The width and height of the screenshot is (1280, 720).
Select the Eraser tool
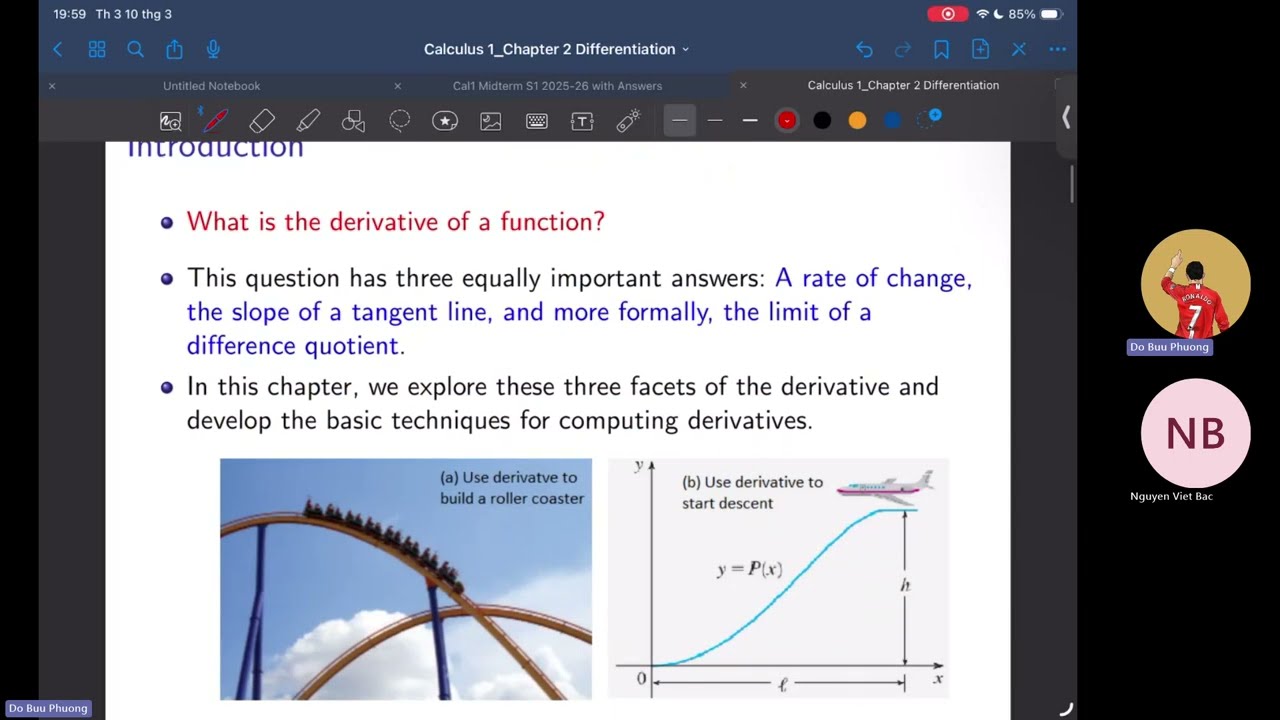tap(262, 121)
